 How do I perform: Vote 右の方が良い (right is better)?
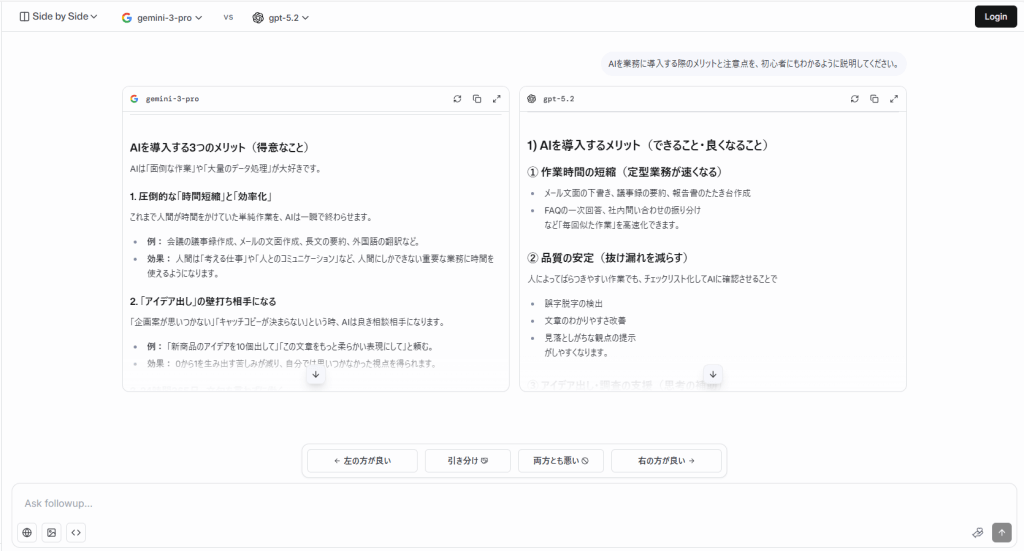pyautogui.click(x=665, y=461)
